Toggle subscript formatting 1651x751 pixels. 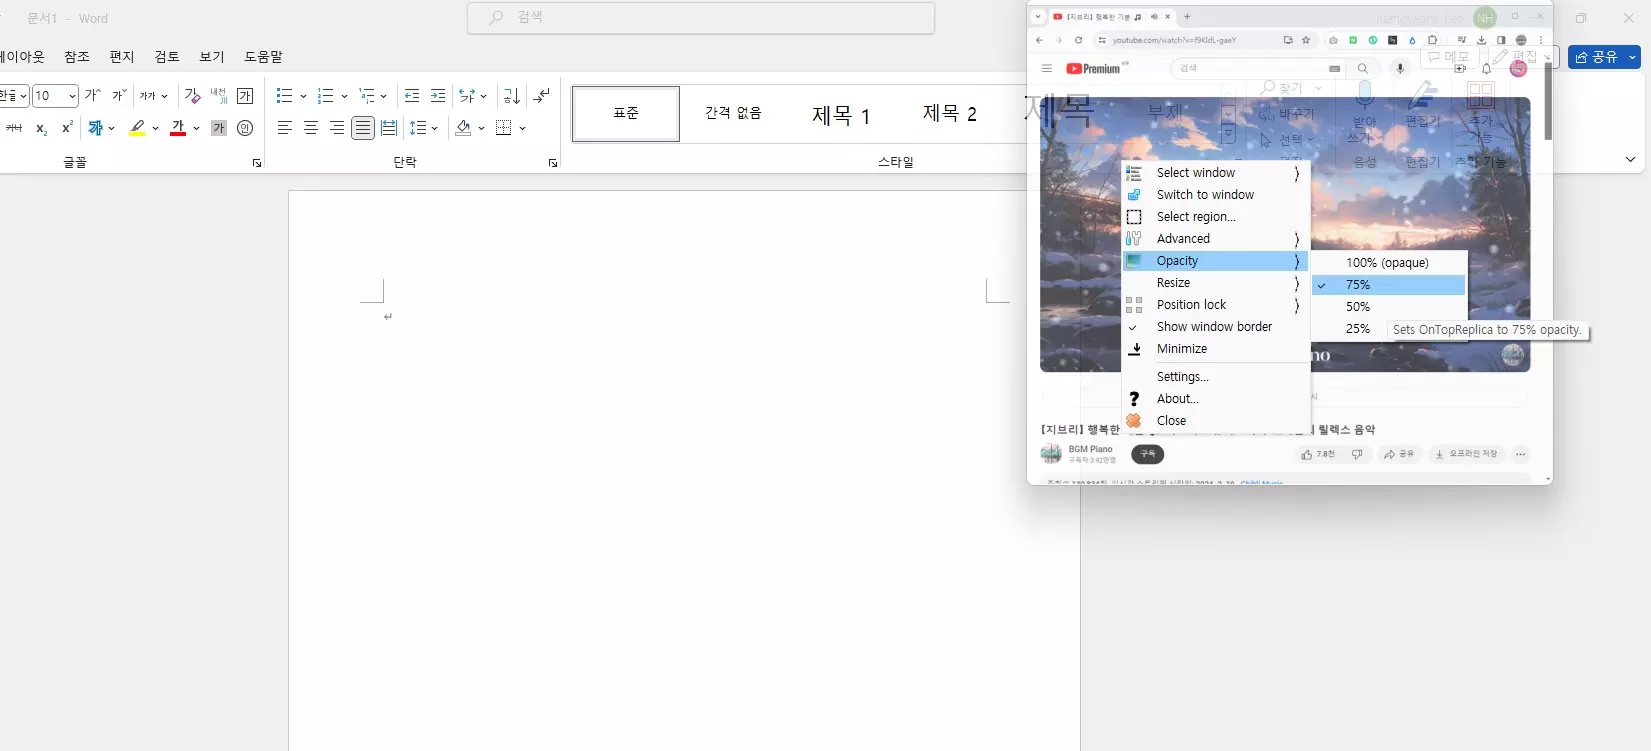coord(41,128)
